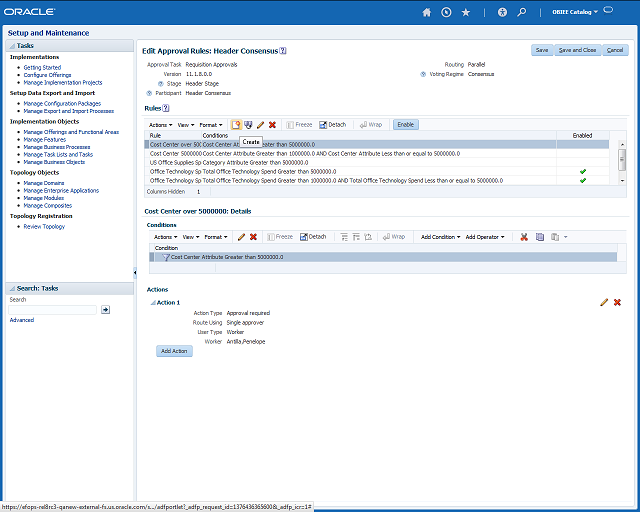Open the Rules Format menu
This screenshot has height=512, width=640.
tap(211, 125)
